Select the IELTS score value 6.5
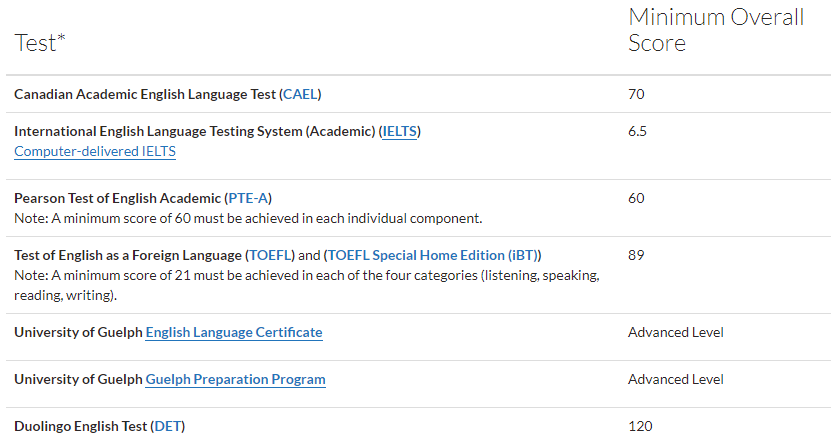Image resolution: width=831 pixels, height=440 pixels. tap(638, 131)
